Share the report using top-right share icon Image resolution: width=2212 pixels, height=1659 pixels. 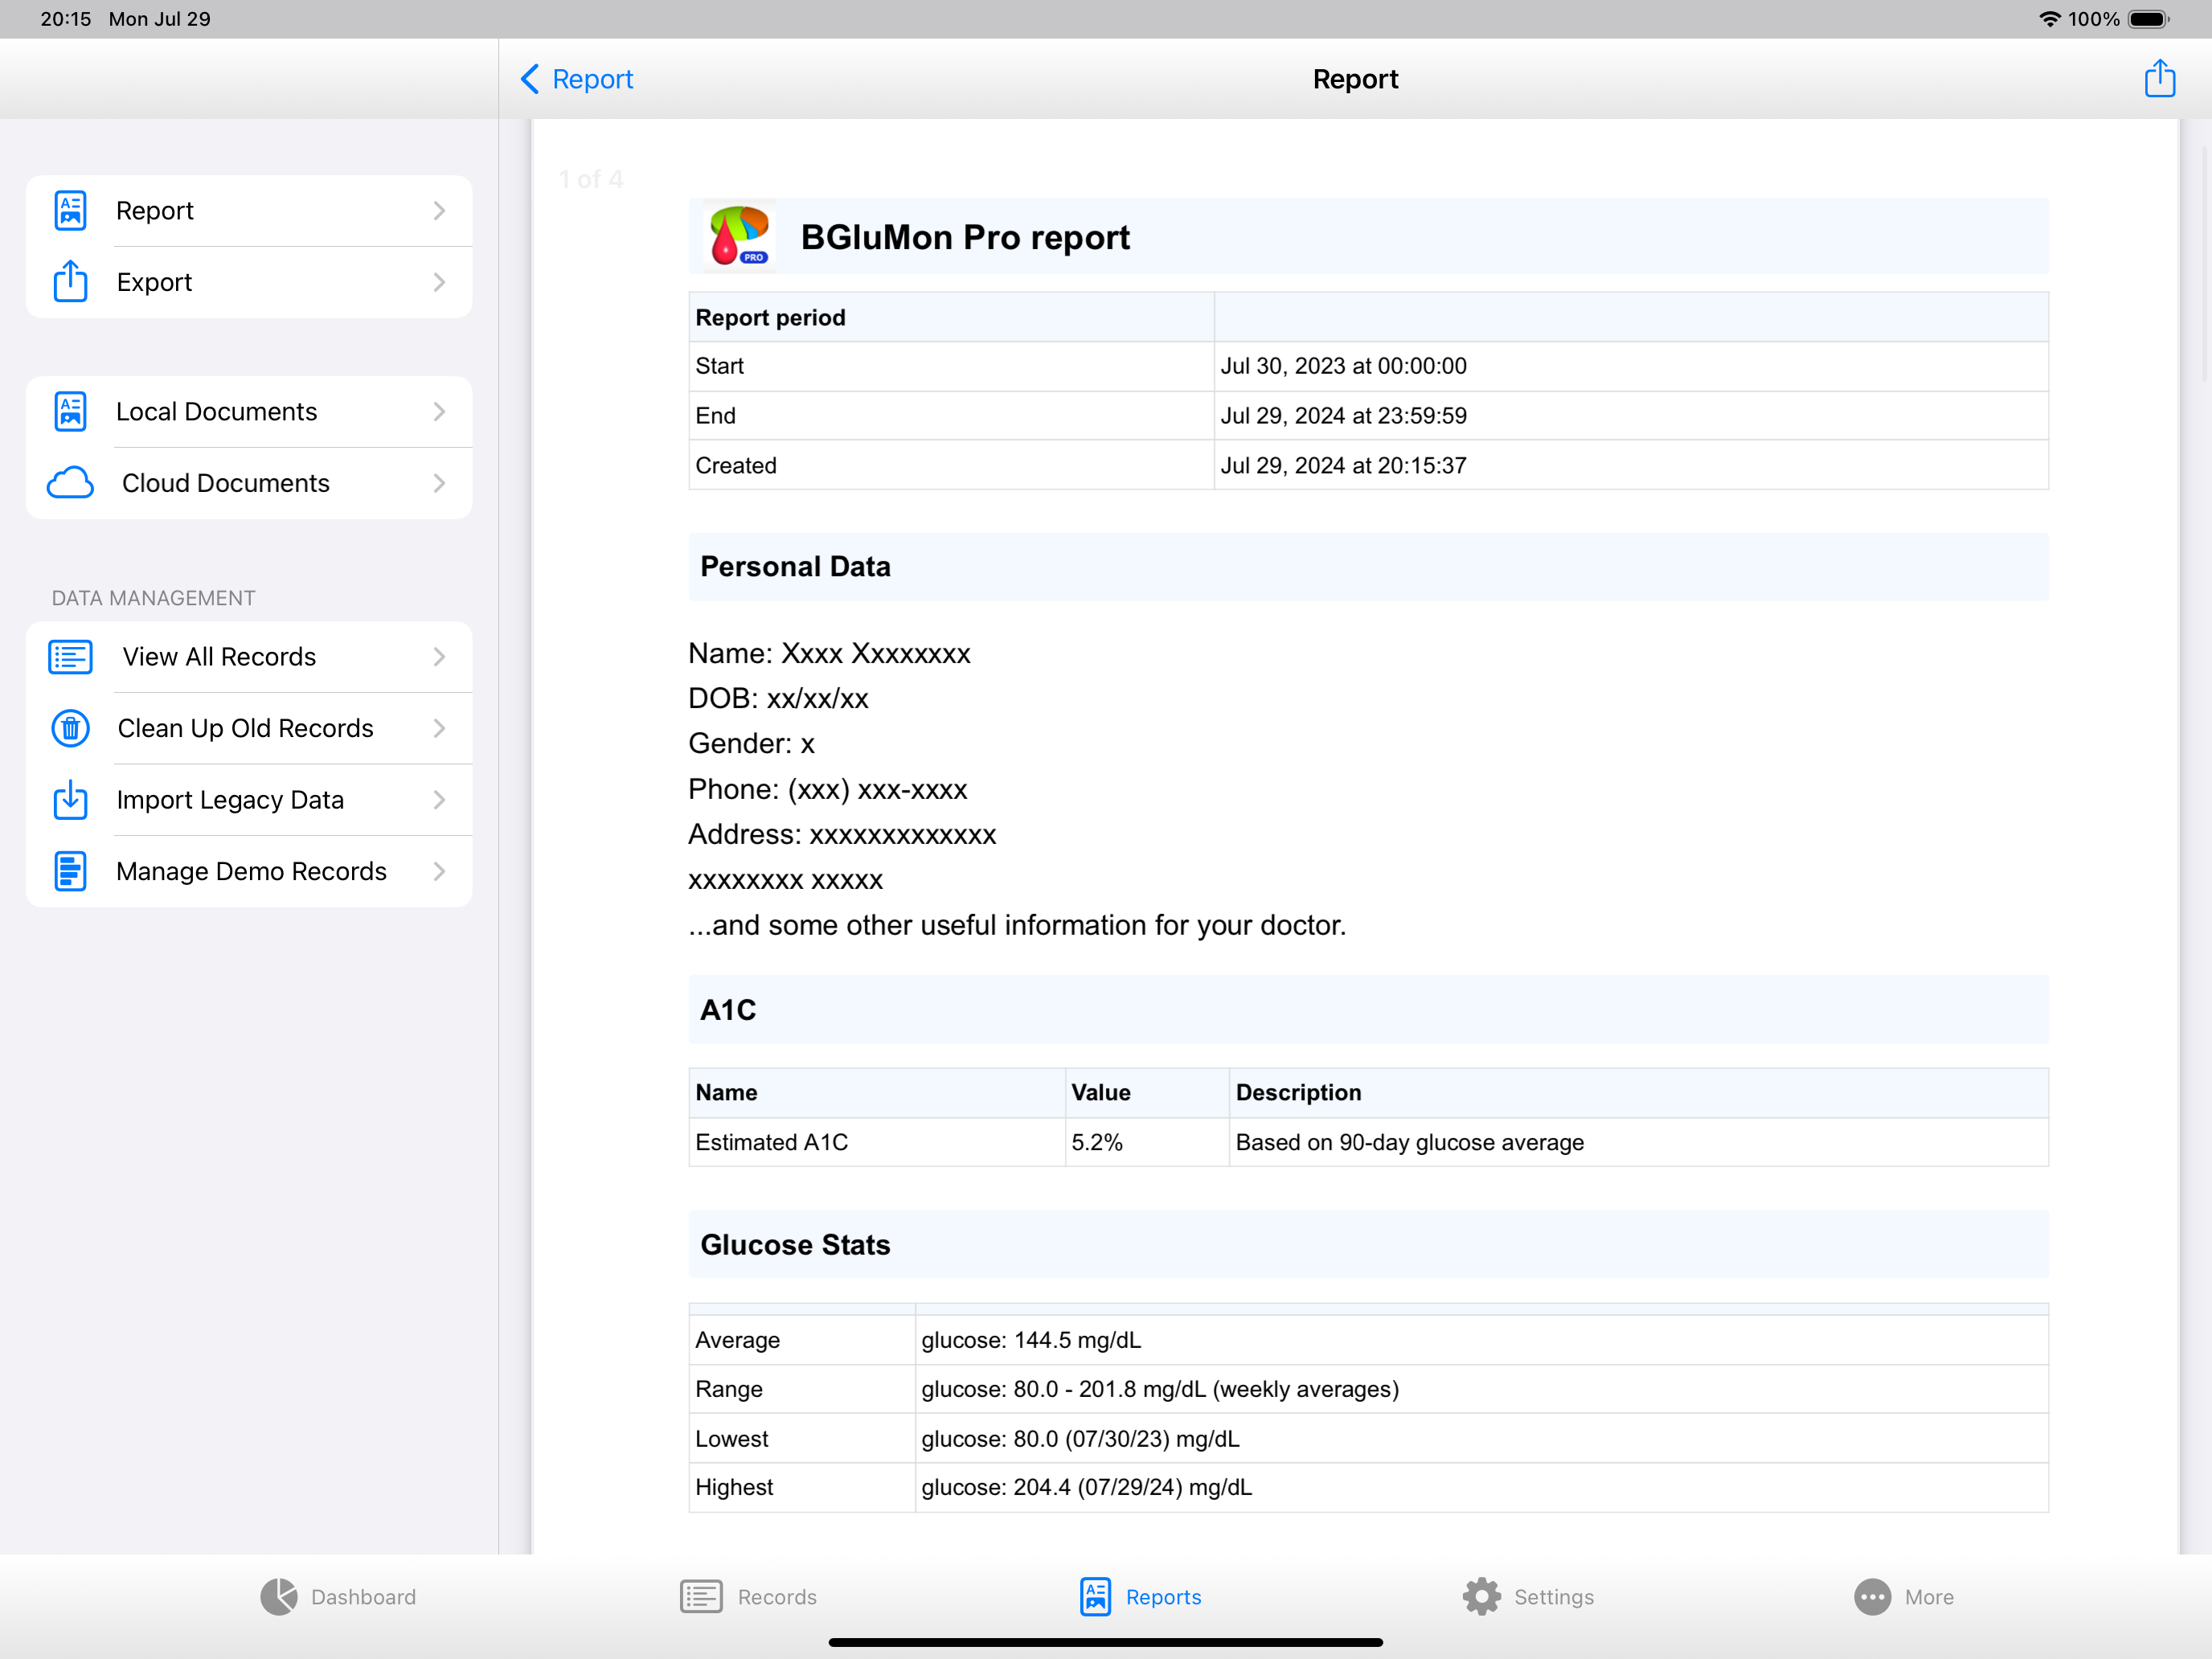2160,78
